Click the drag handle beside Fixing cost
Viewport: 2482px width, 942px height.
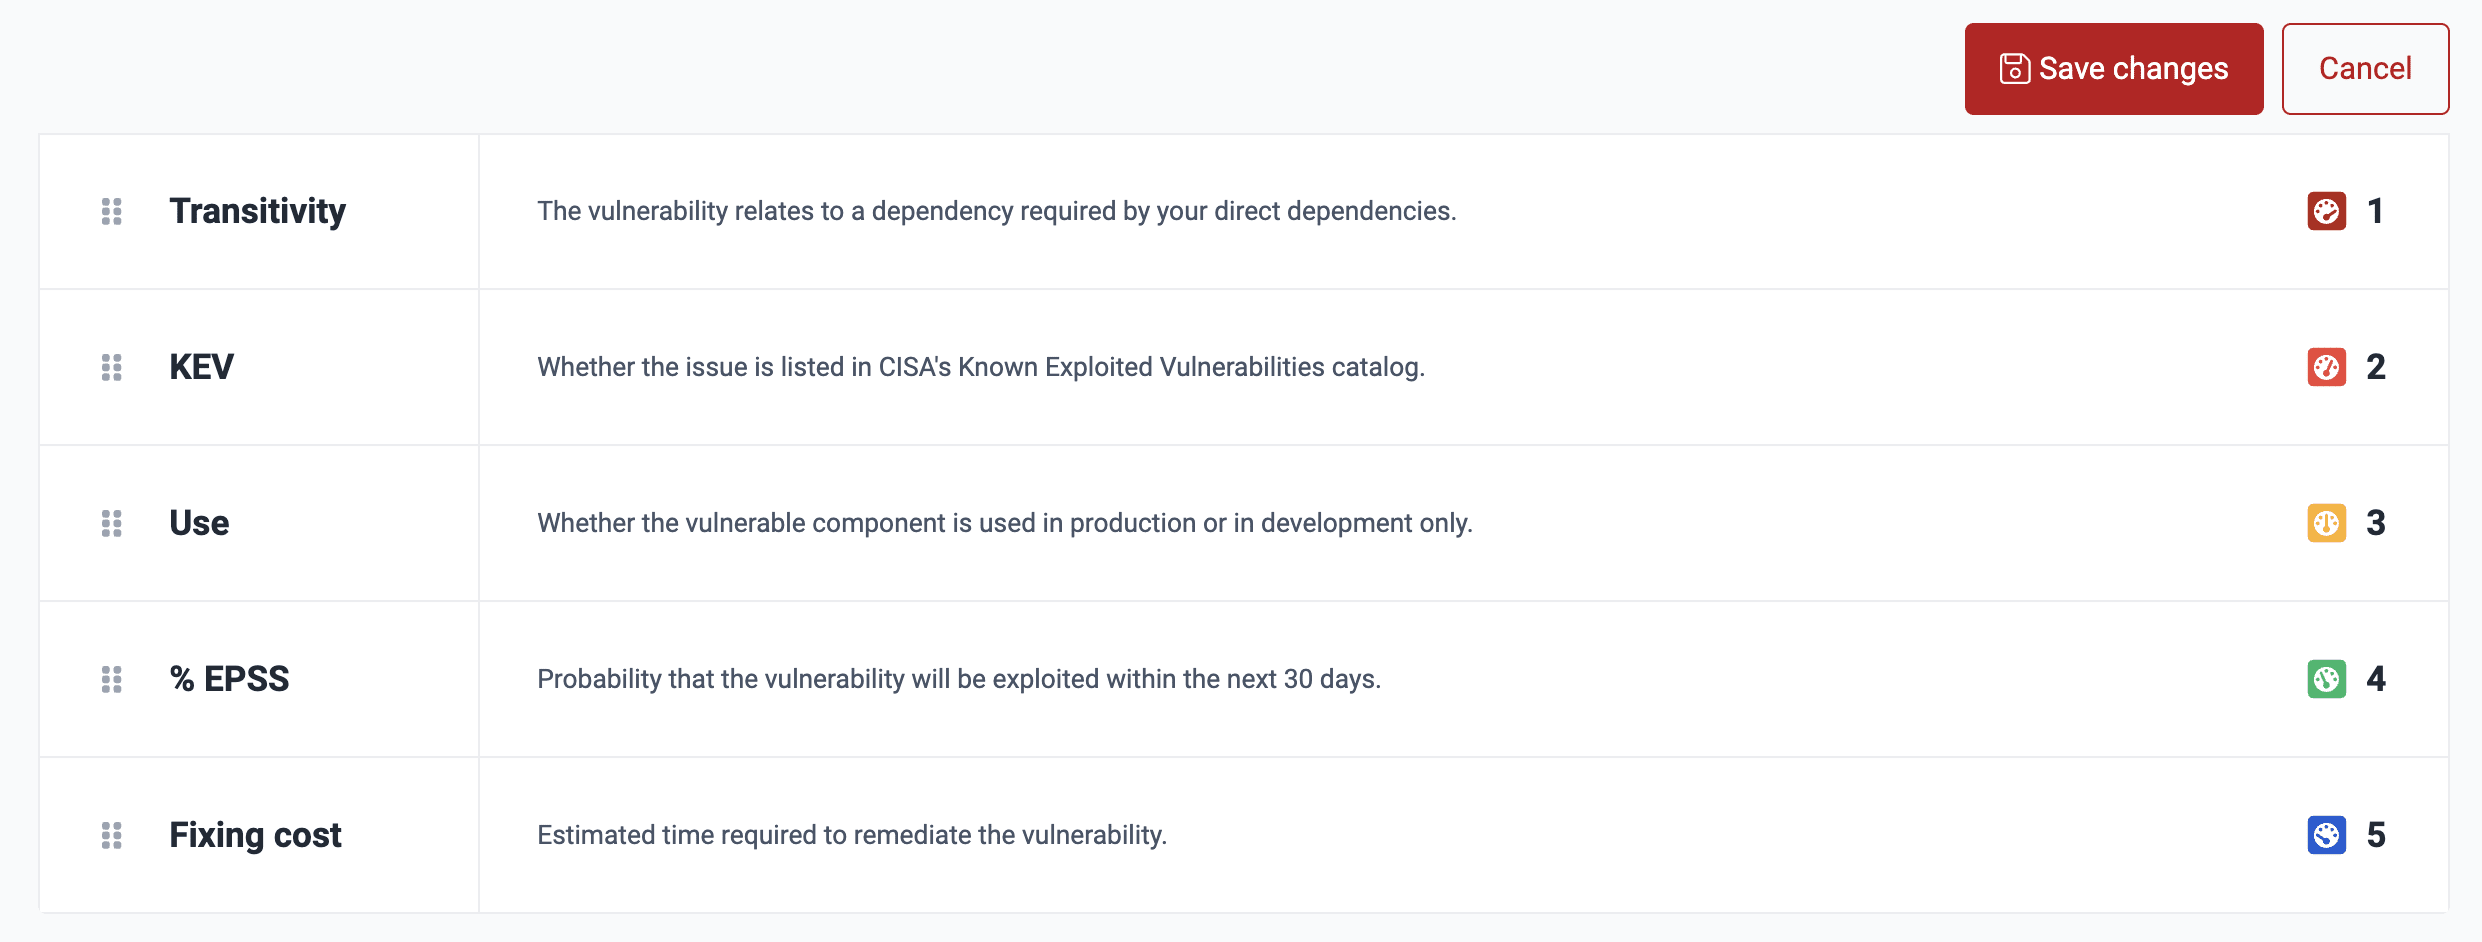point(111,835)
